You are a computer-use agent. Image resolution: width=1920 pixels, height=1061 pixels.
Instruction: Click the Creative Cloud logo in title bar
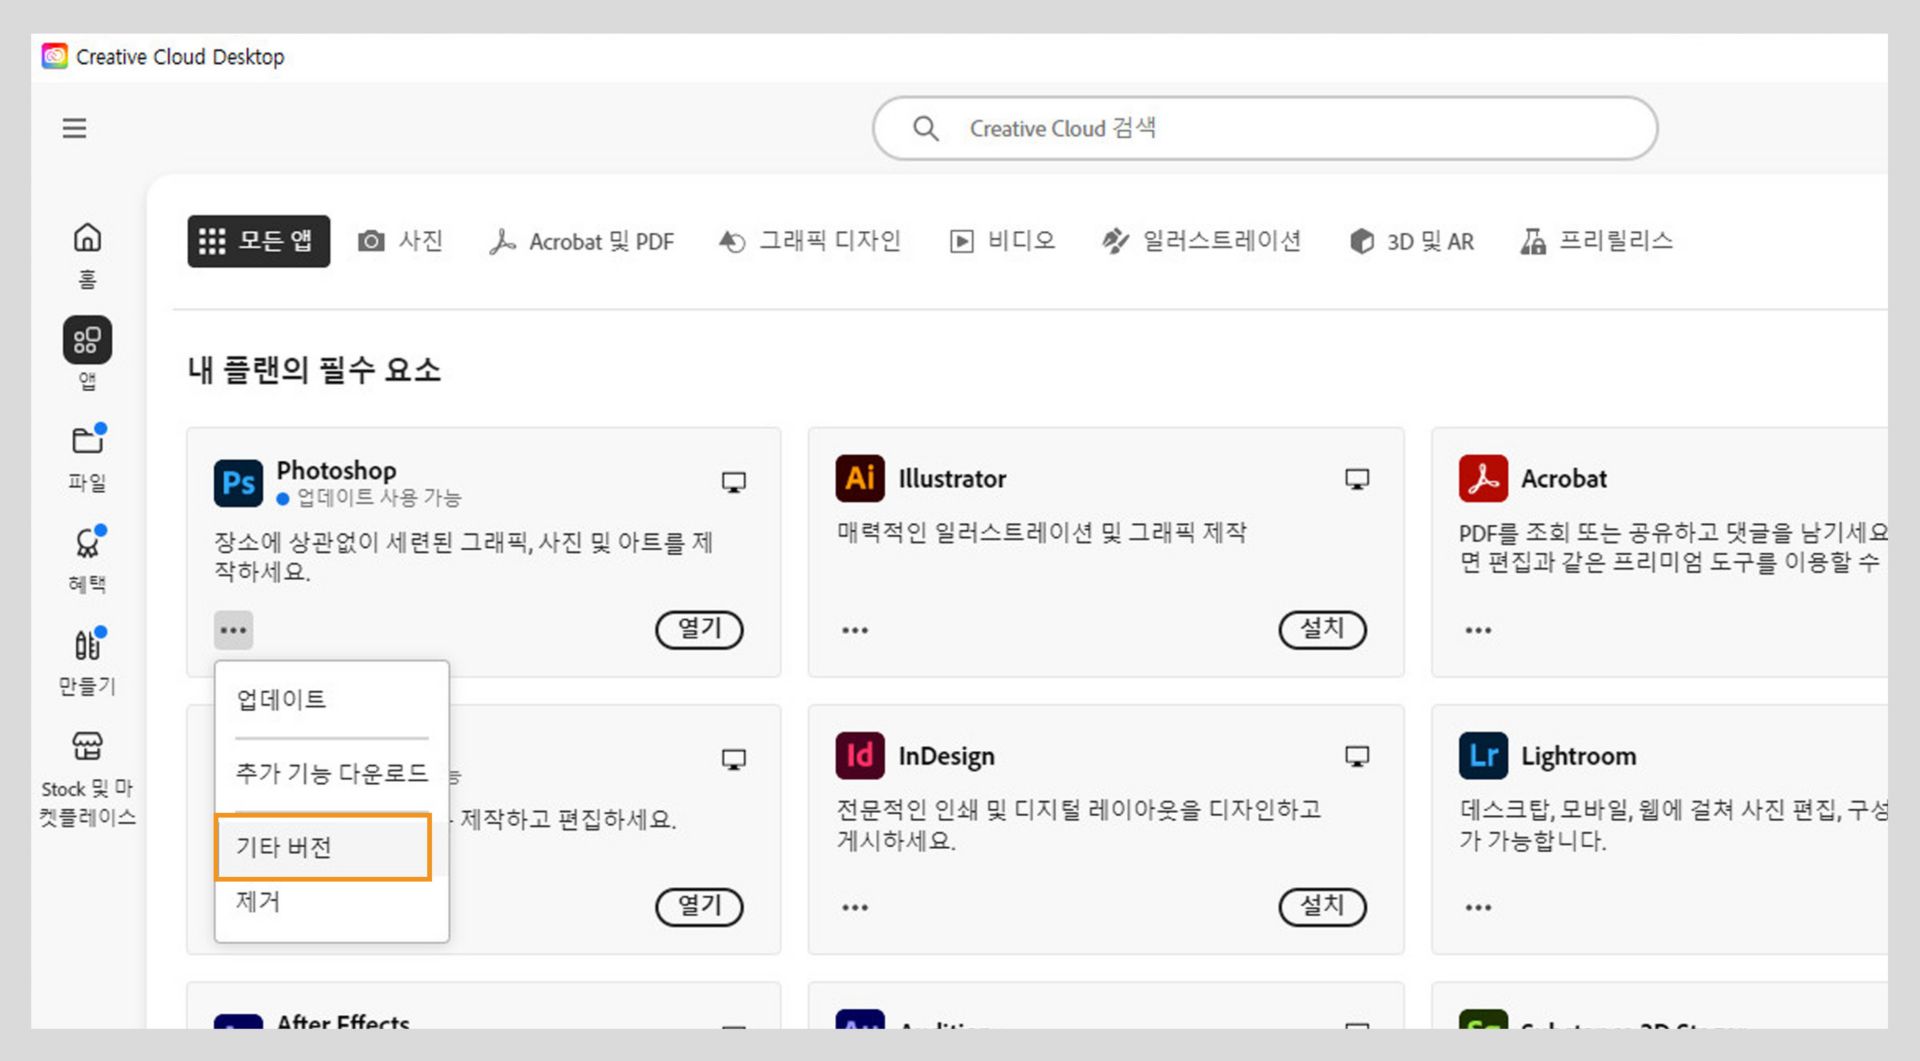coord(55,56)
